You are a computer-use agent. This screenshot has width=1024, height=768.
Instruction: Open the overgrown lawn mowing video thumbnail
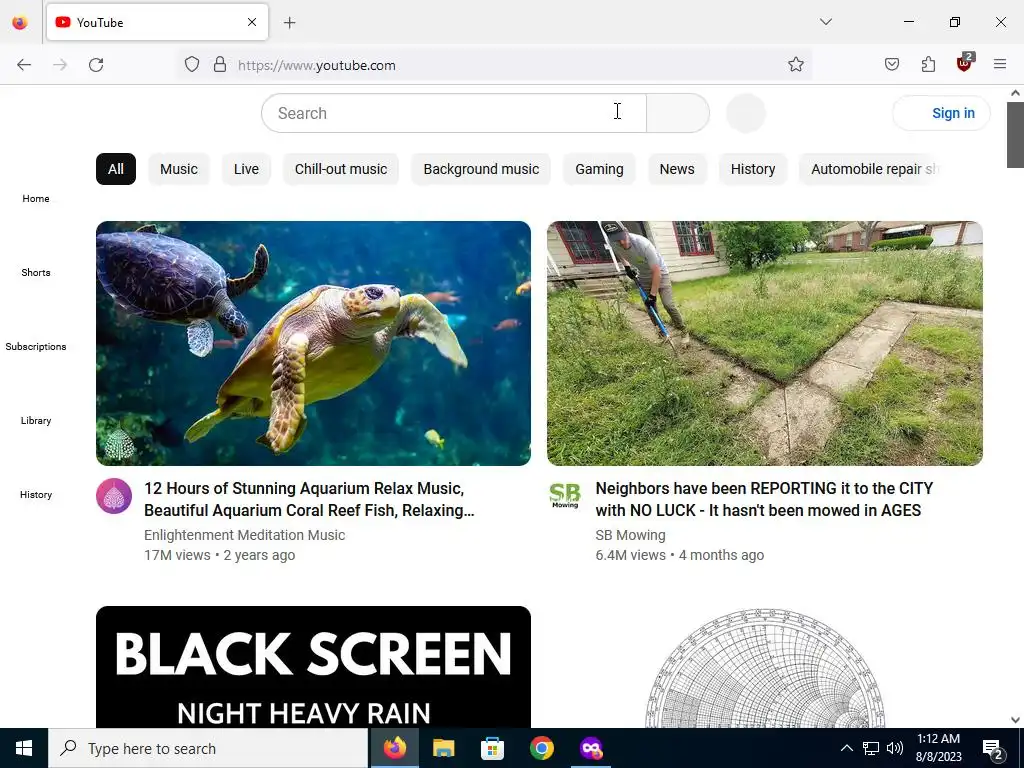pyautogui.click(x=765, y=344)
